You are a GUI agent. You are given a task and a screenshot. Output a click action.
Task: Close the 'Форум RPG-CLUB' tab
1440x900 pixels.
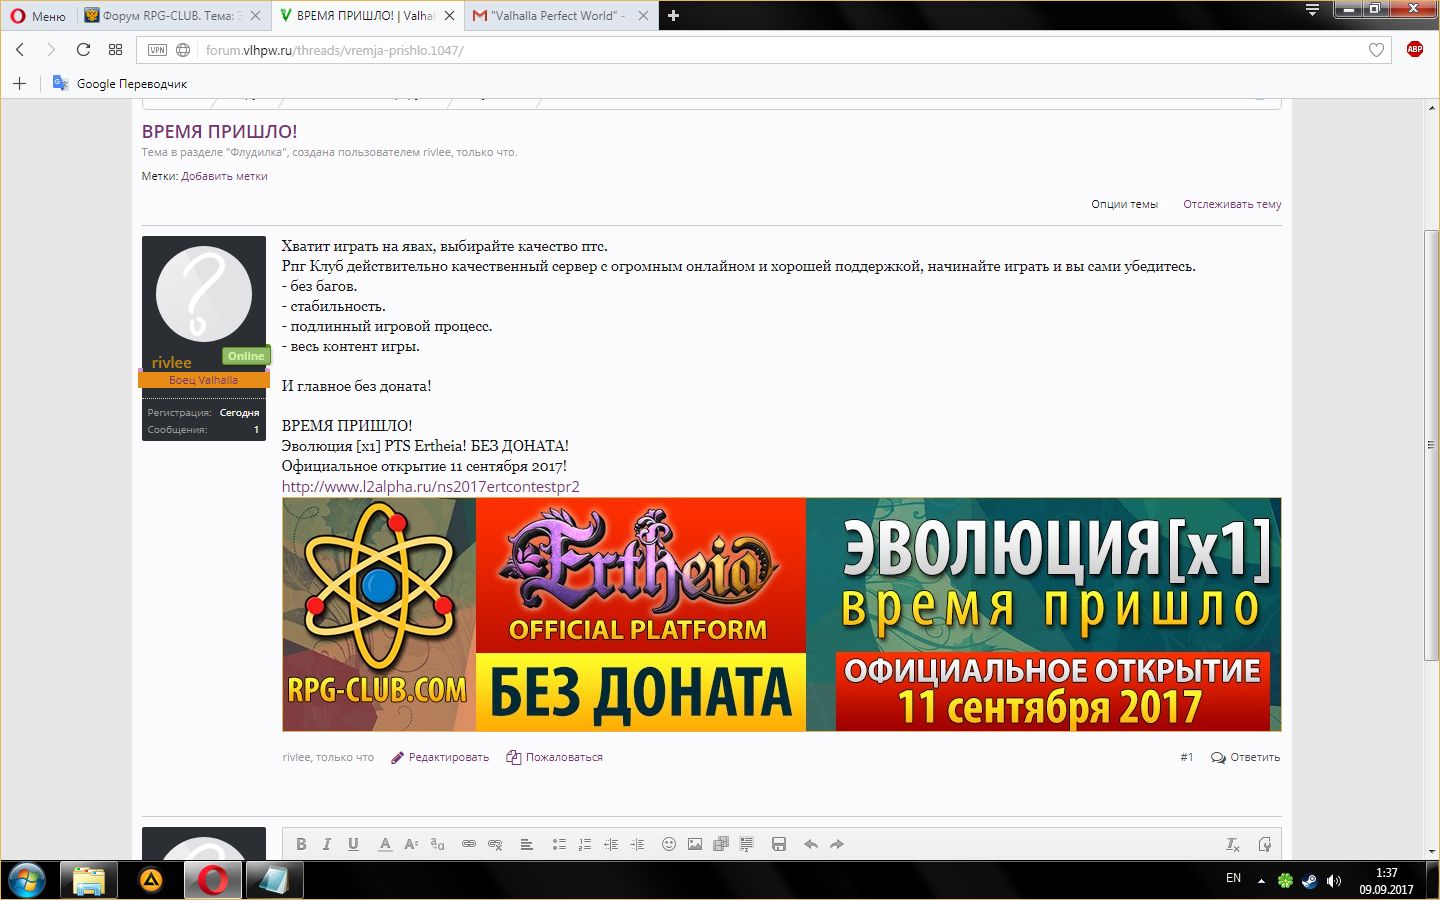coord(256,16)
